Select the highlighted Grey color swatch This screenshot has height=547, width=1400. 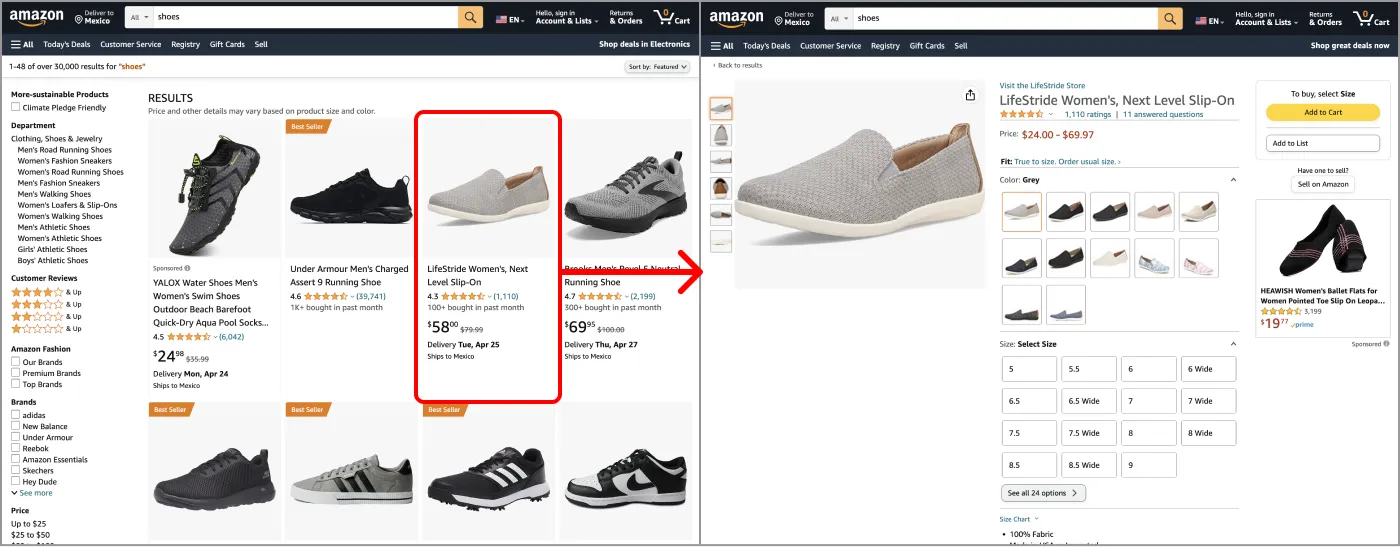(1021, 212)
